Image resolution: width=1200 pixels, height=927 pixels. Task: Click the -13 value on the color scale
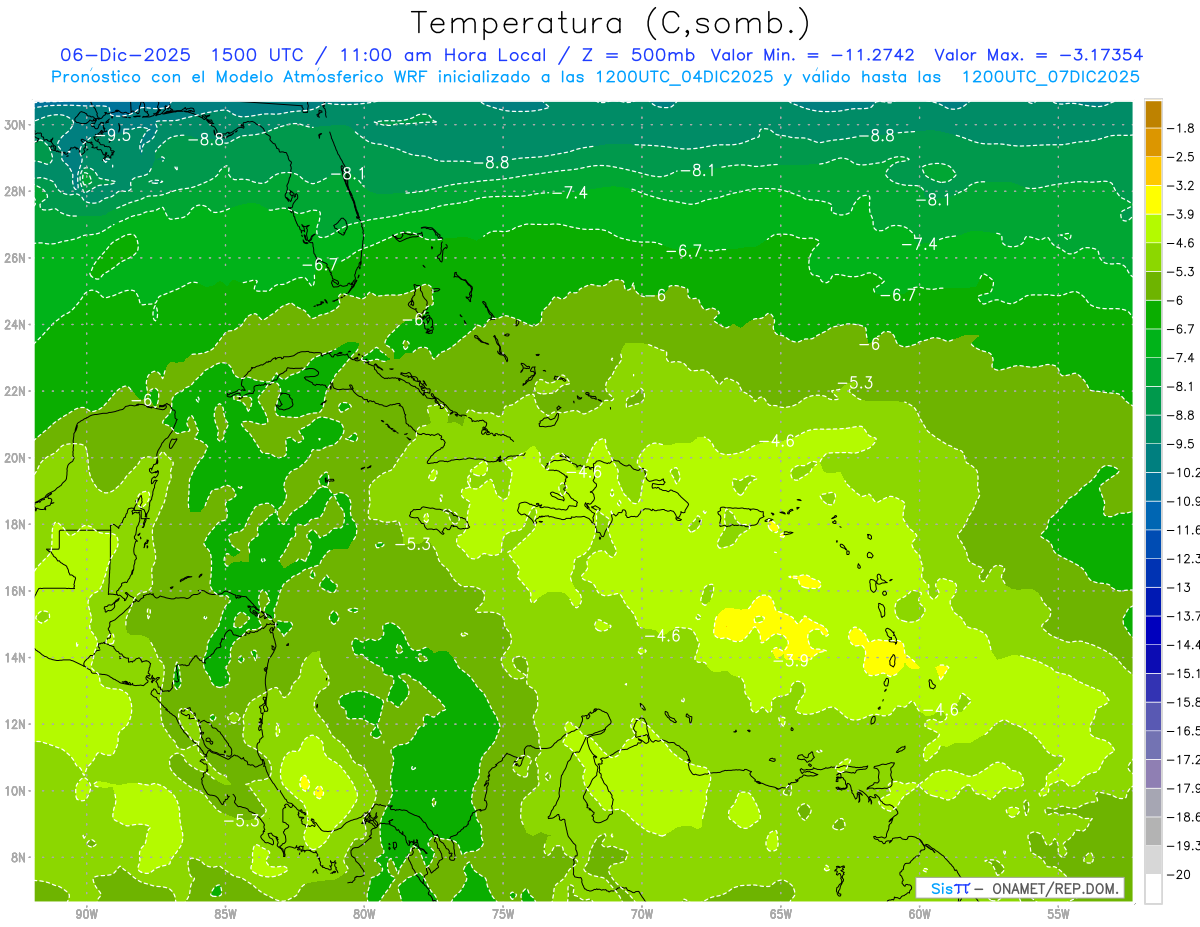point(1178,587)
